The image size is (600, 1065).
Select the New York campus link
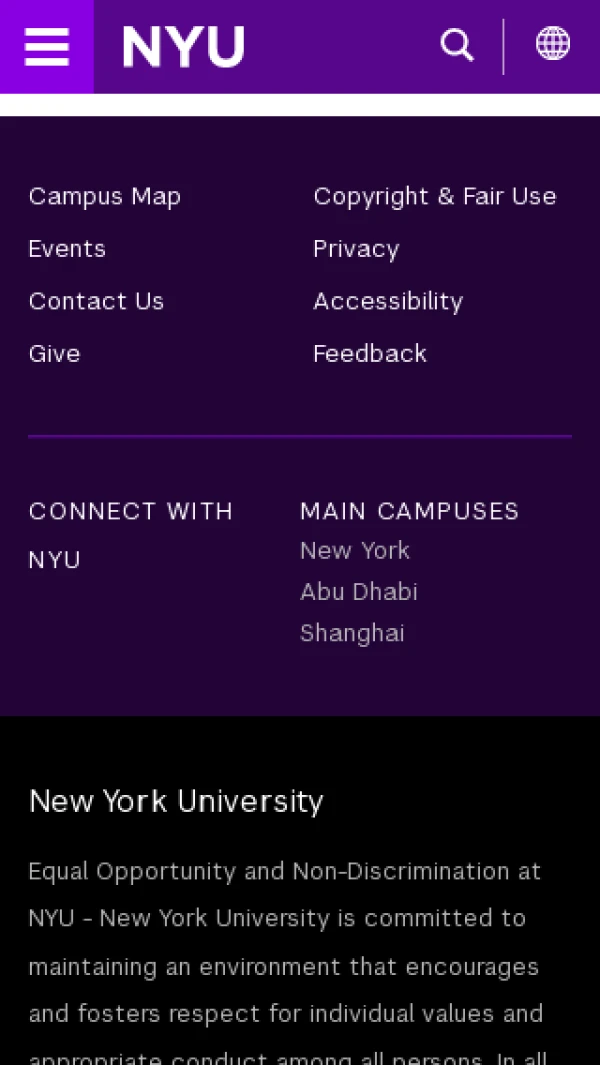point(355,550)
